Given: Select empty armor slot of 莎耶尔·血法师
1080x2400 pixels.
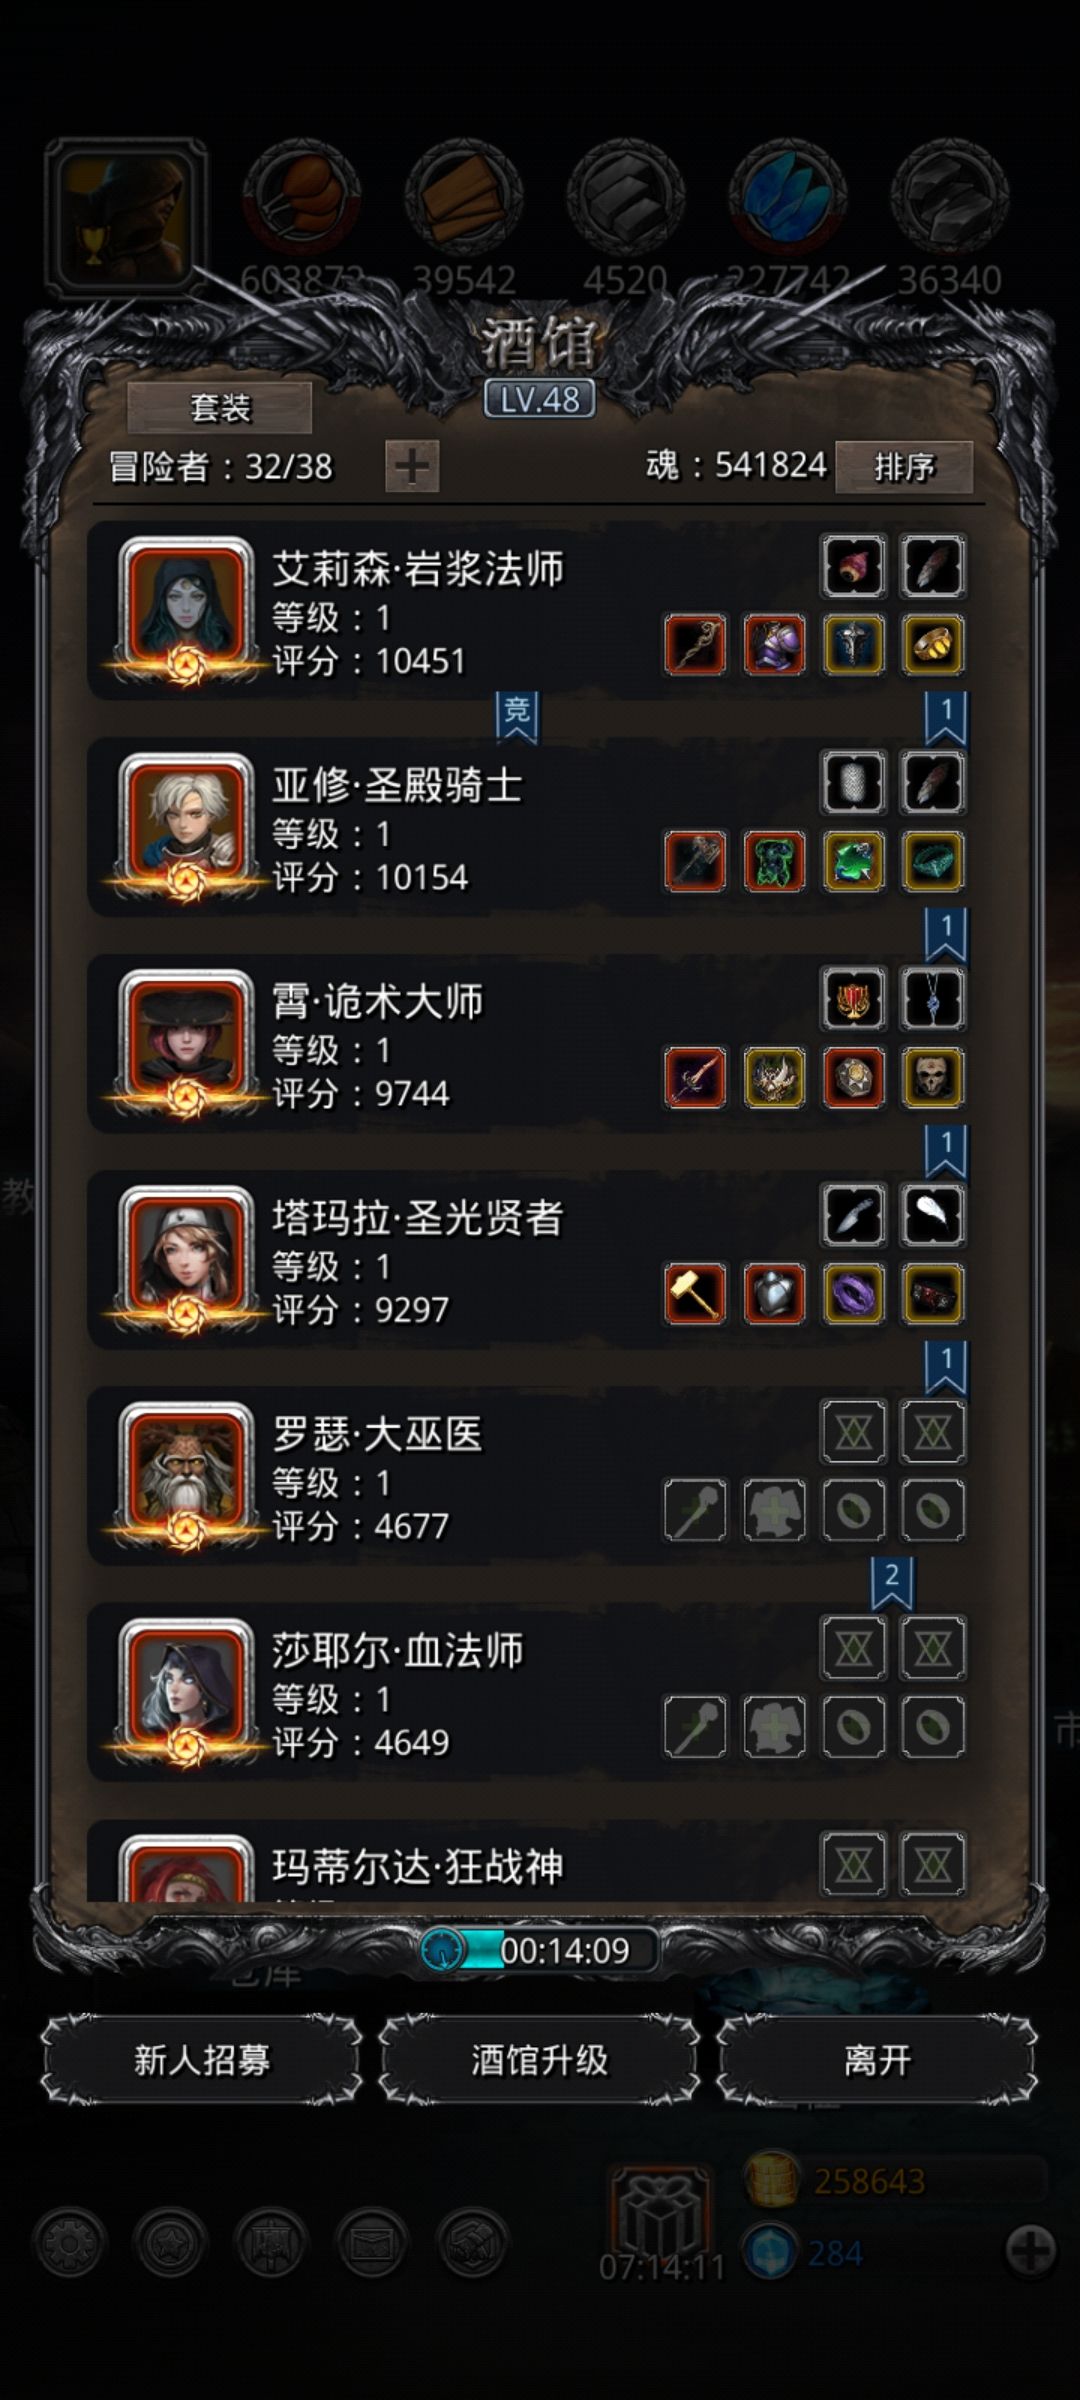Looking at the screenshot, I should click(x=775, y=1726).
